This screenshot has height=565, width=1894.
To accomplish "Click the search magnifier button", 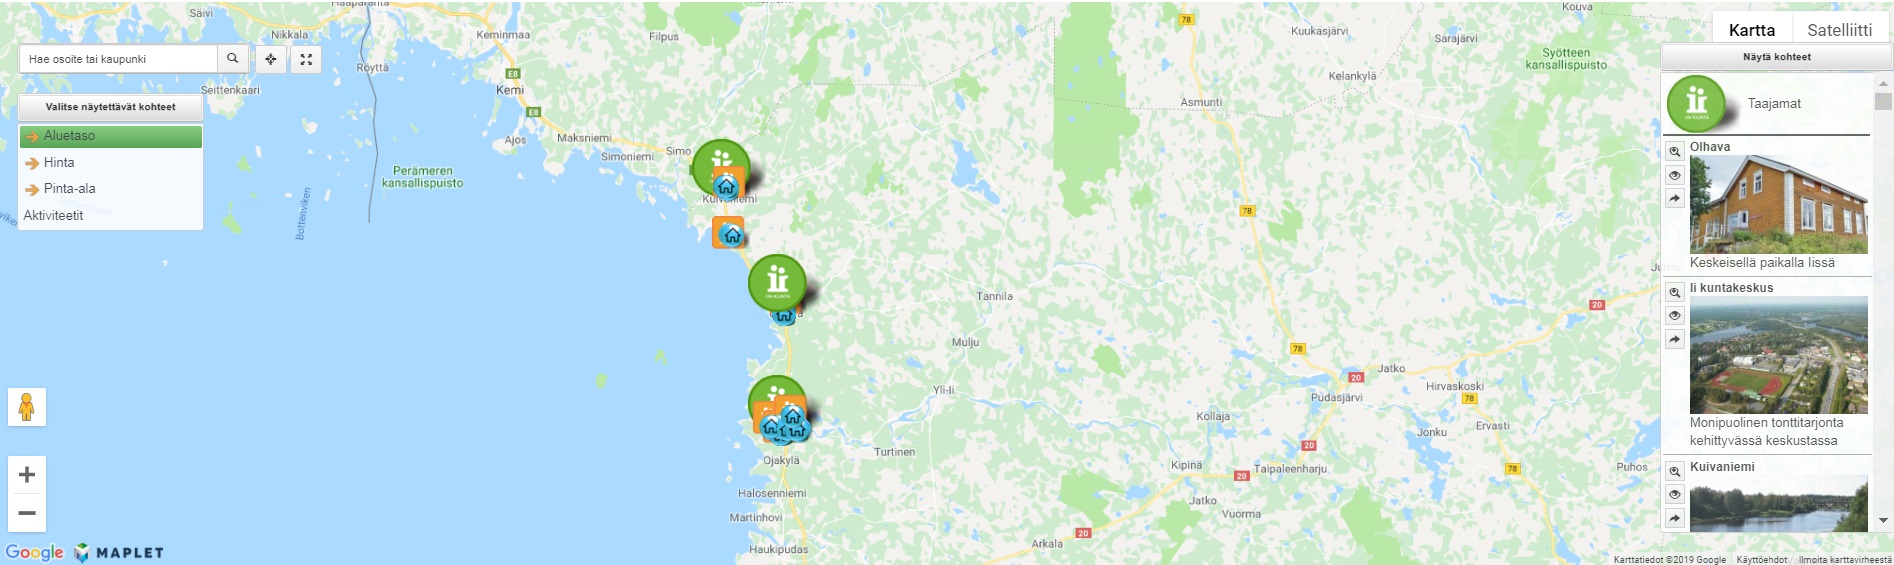I will coord(232,59).
